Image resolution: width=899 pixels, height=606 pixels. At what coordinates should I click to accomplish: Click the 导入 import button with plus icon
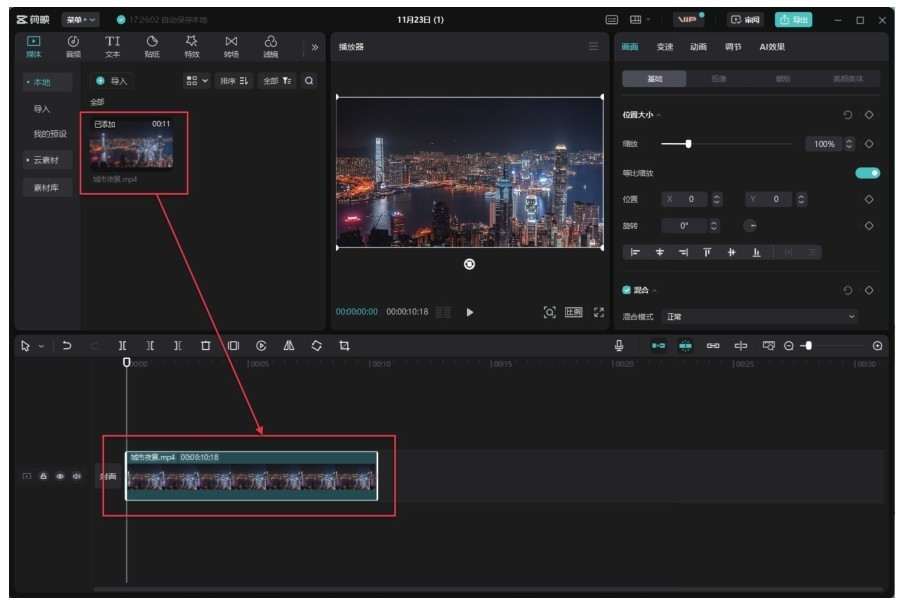point(111,81)
